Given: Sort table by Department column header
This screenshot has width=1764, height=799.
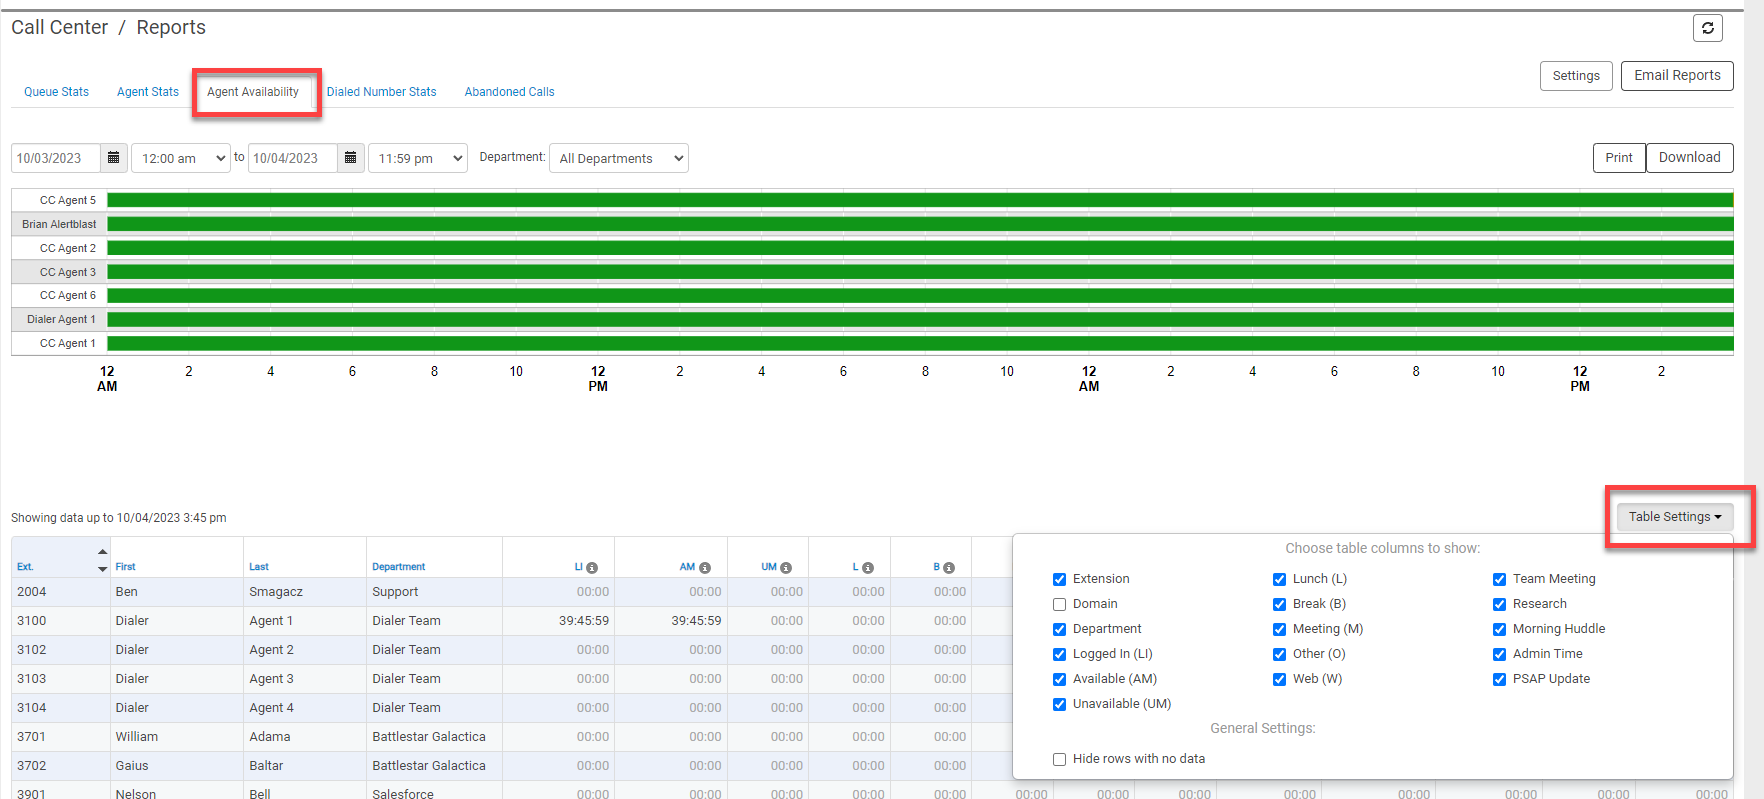Looking at the screenshot, I should [399, 567].
